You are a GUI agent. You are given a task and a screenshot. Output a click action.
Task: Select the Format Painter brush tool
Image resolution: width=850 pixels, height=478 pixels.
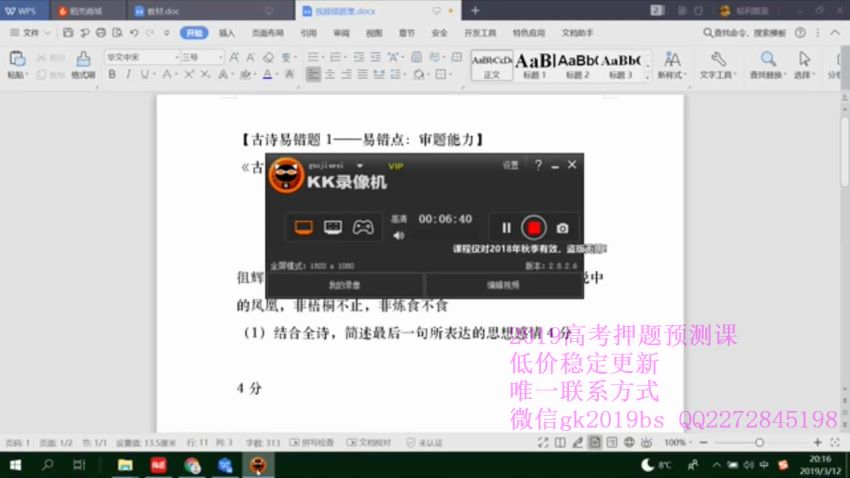[83, 59]
